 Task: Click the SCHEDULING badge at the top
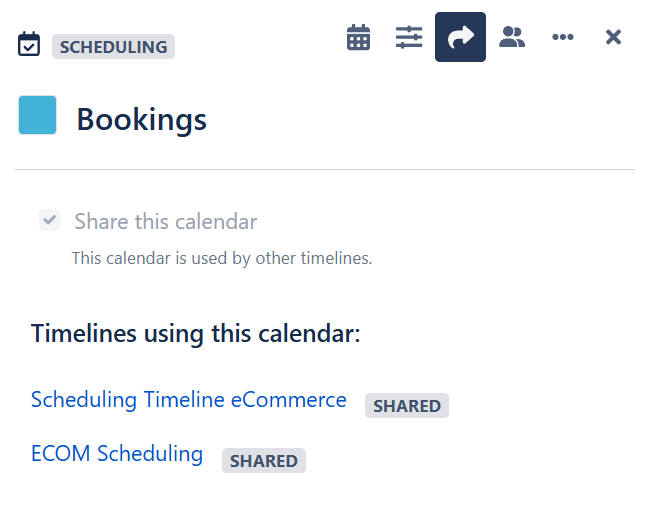pyautogui.click(x=113, y=47)
